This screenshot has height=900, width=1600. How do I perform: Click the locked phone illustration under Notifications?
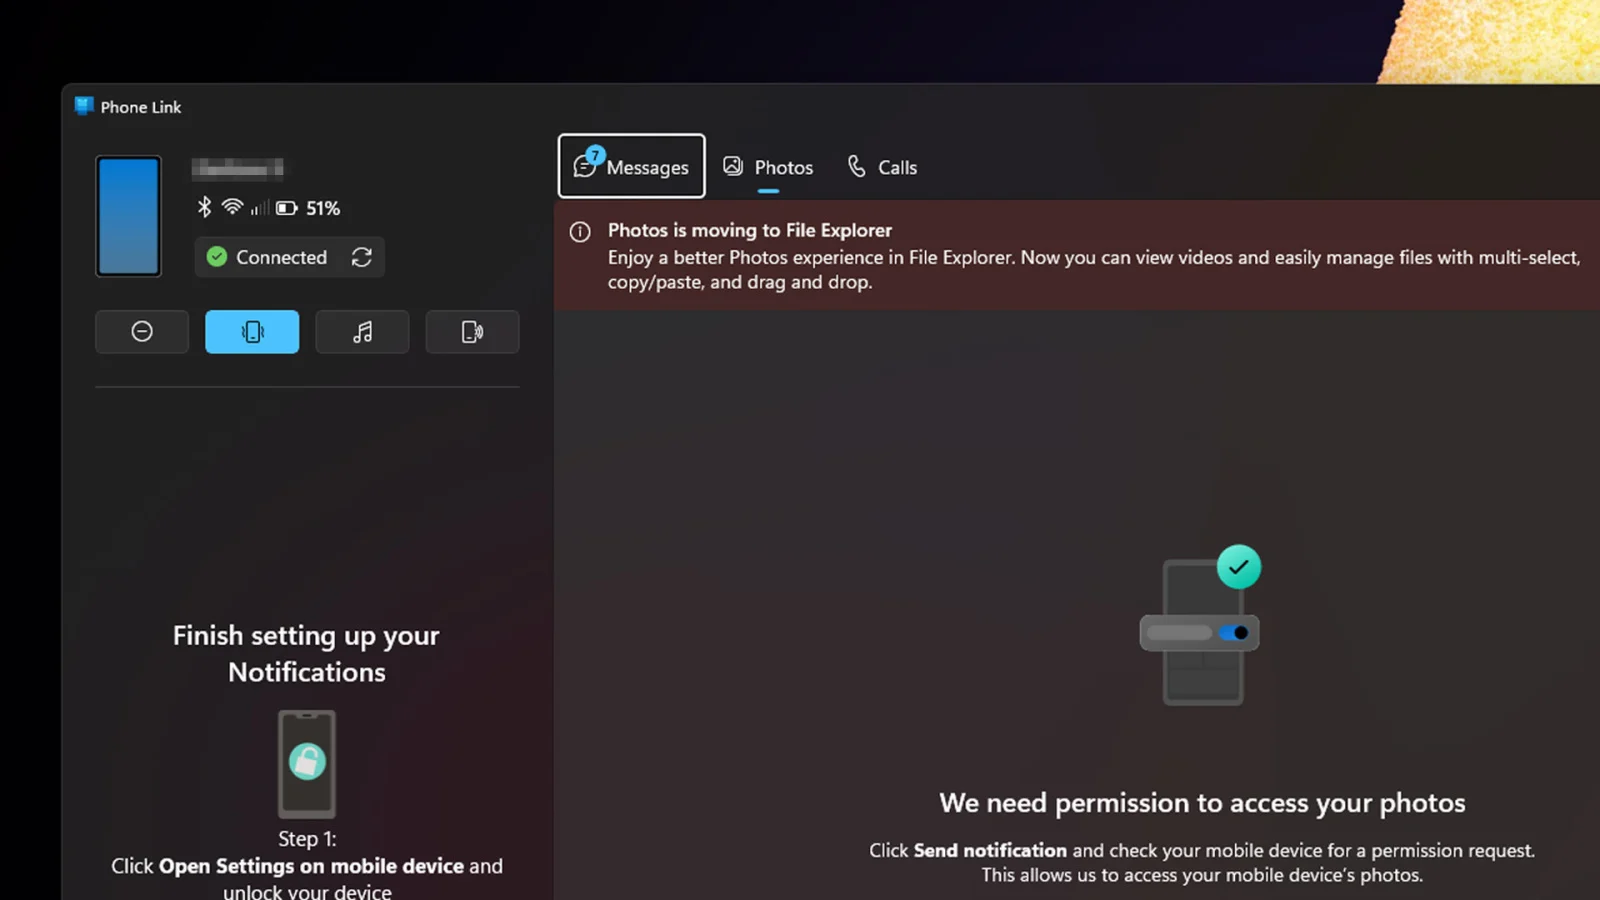tap(307, 764)
